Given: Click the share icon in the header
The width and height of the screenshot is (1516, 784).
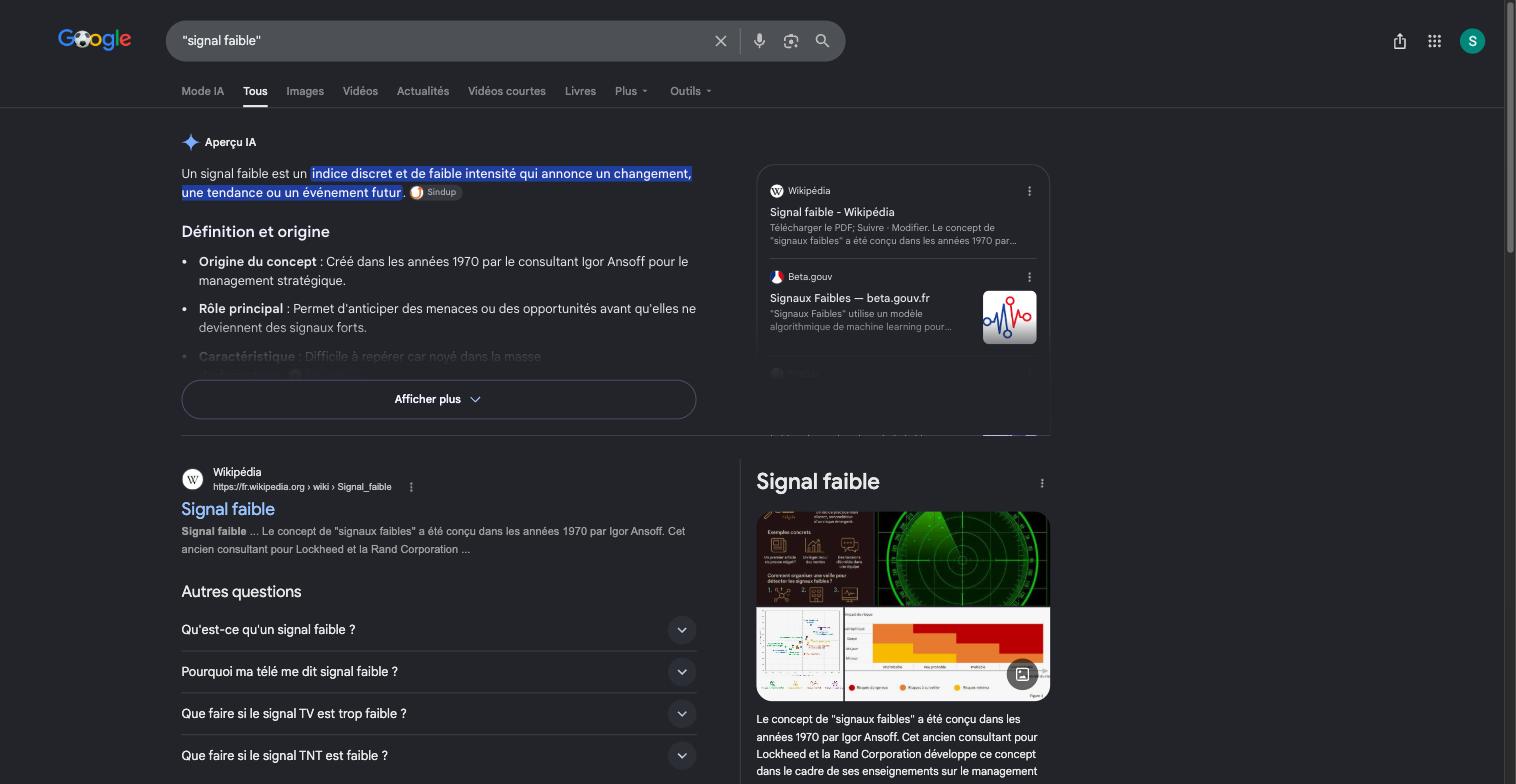Looking at the screenshot, I should pos(1400,41).
